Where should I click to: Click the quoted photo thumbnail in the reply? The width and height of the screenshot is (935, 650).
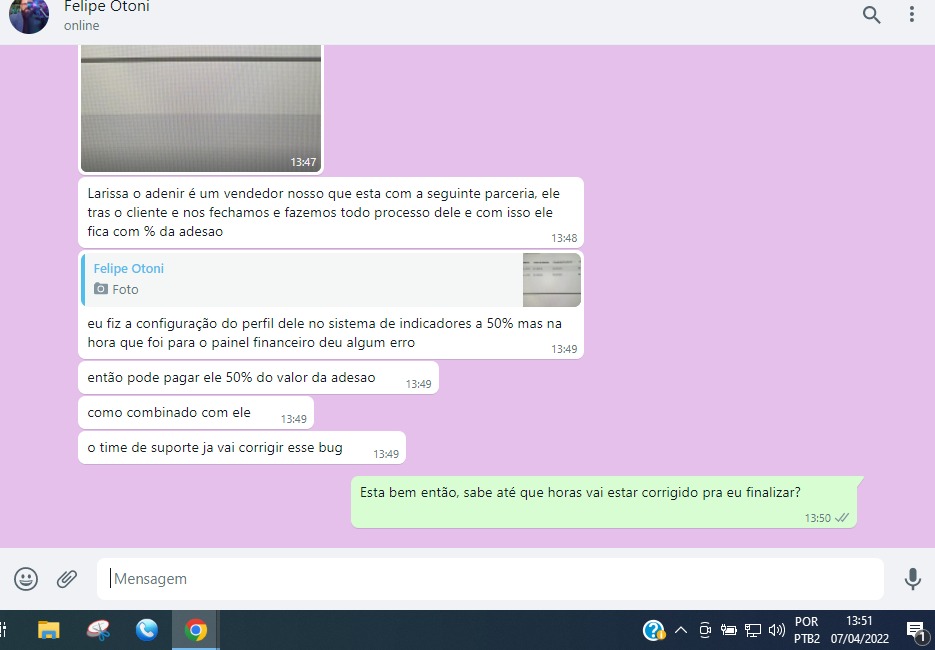tap(552, 279)
